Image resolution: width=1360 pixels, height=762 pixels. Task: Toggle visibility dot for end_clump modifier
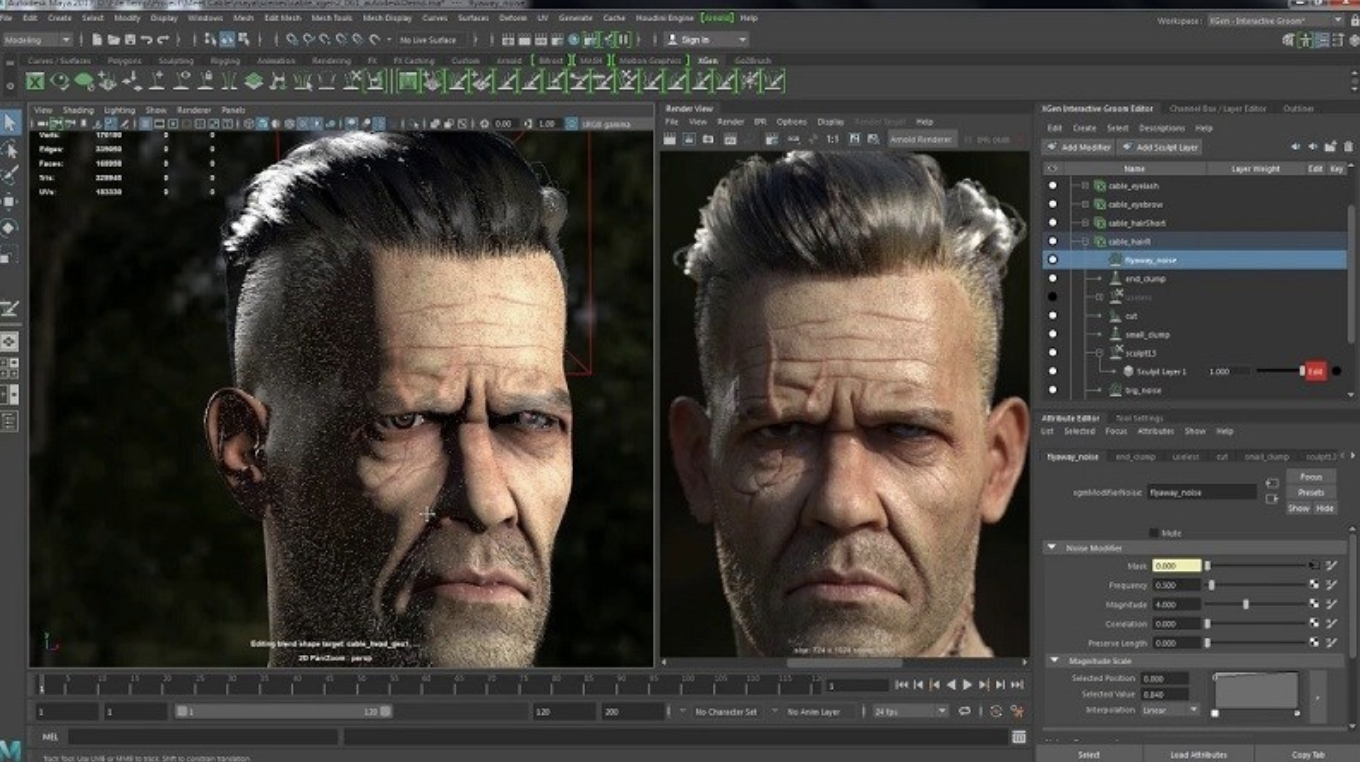coord(1052,279)
